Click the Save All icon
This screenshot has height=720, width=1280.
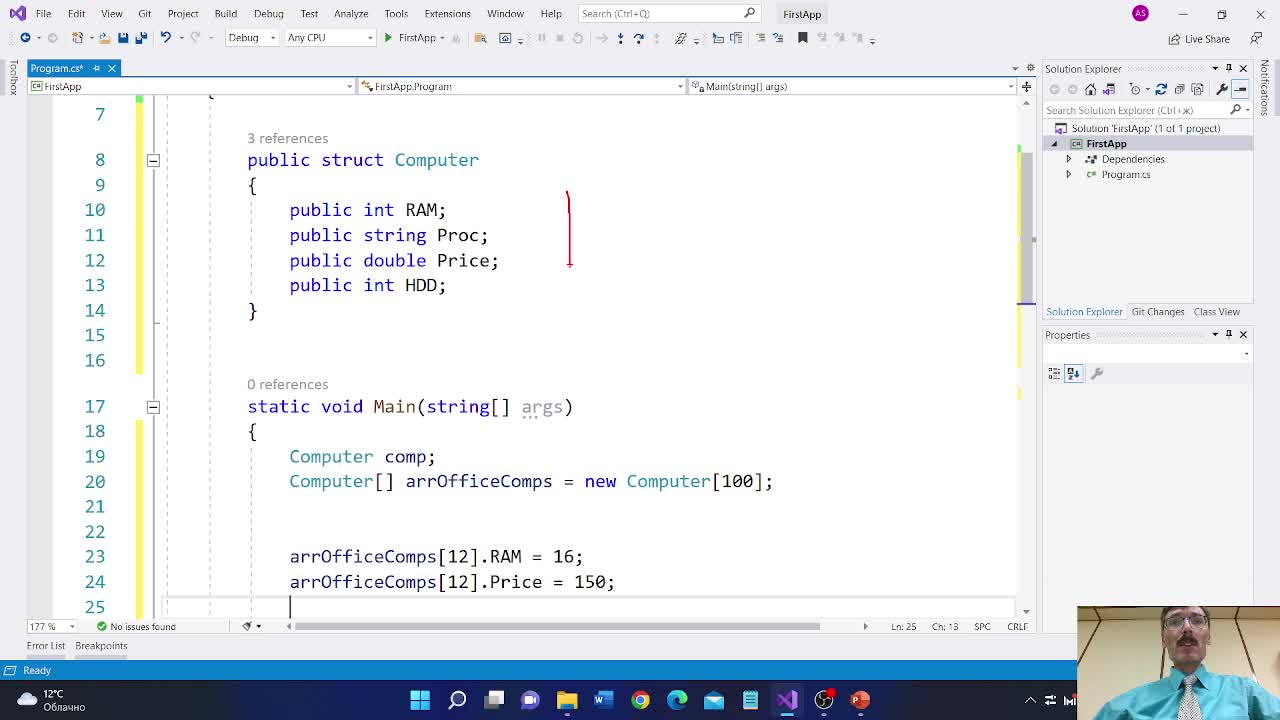141,38
